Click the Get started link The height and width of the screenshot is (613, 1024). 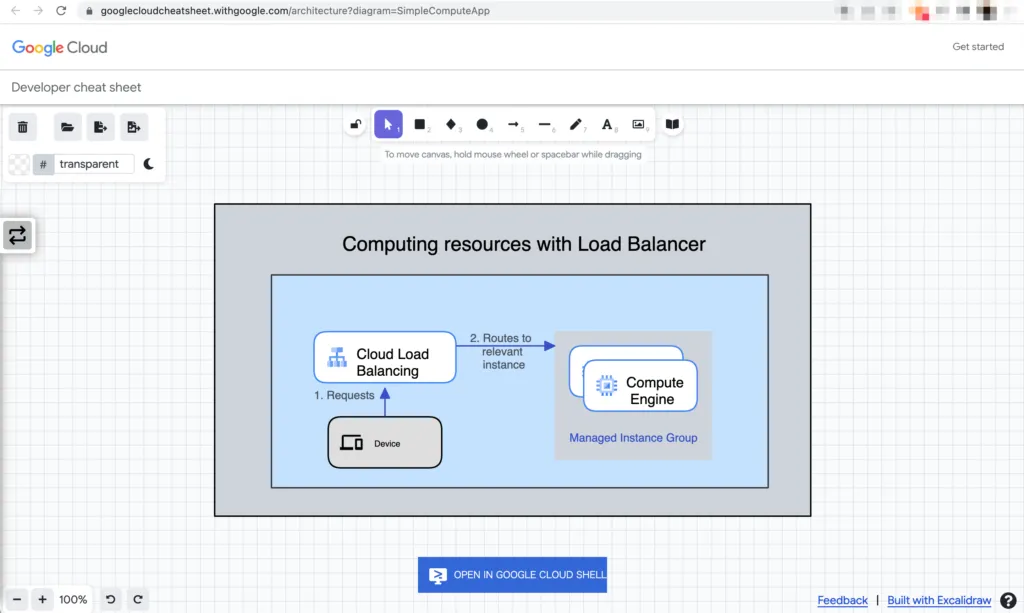978,46
